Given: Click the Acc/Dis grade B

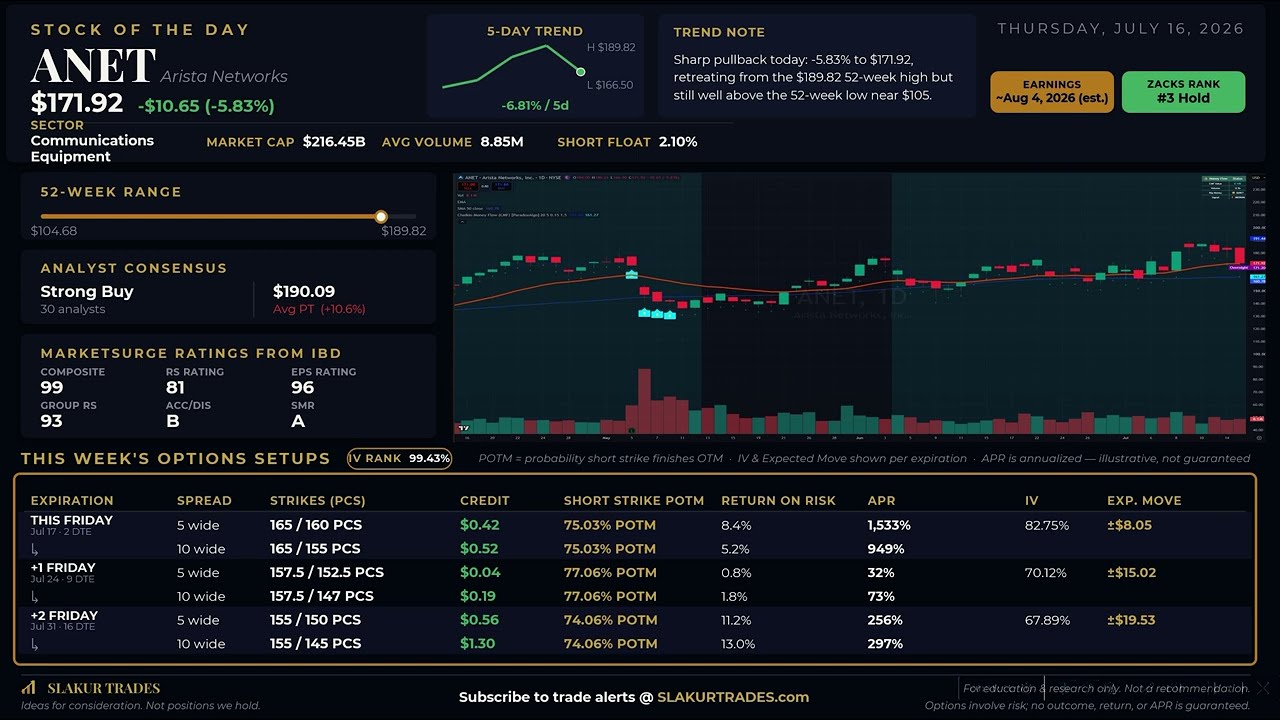Looking at the screenshot, I should click(172, 421).
